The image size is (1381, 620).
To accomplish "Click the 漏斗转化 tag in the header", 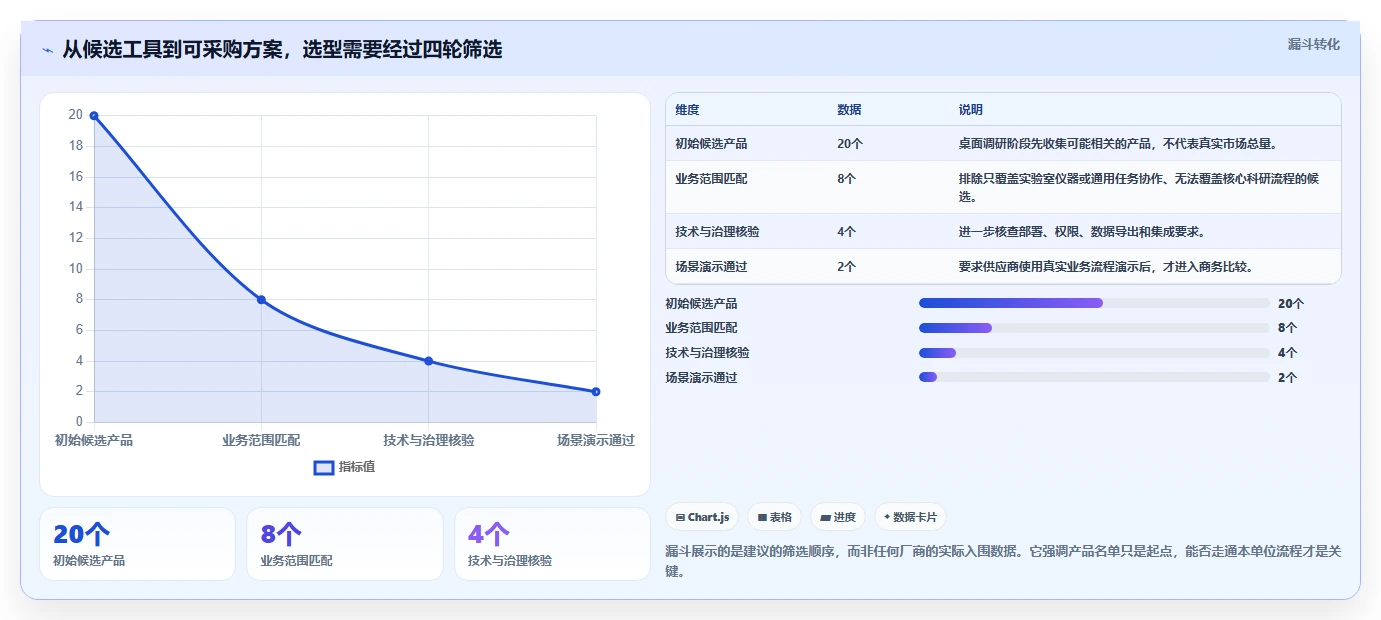I will coord(1313,44).
